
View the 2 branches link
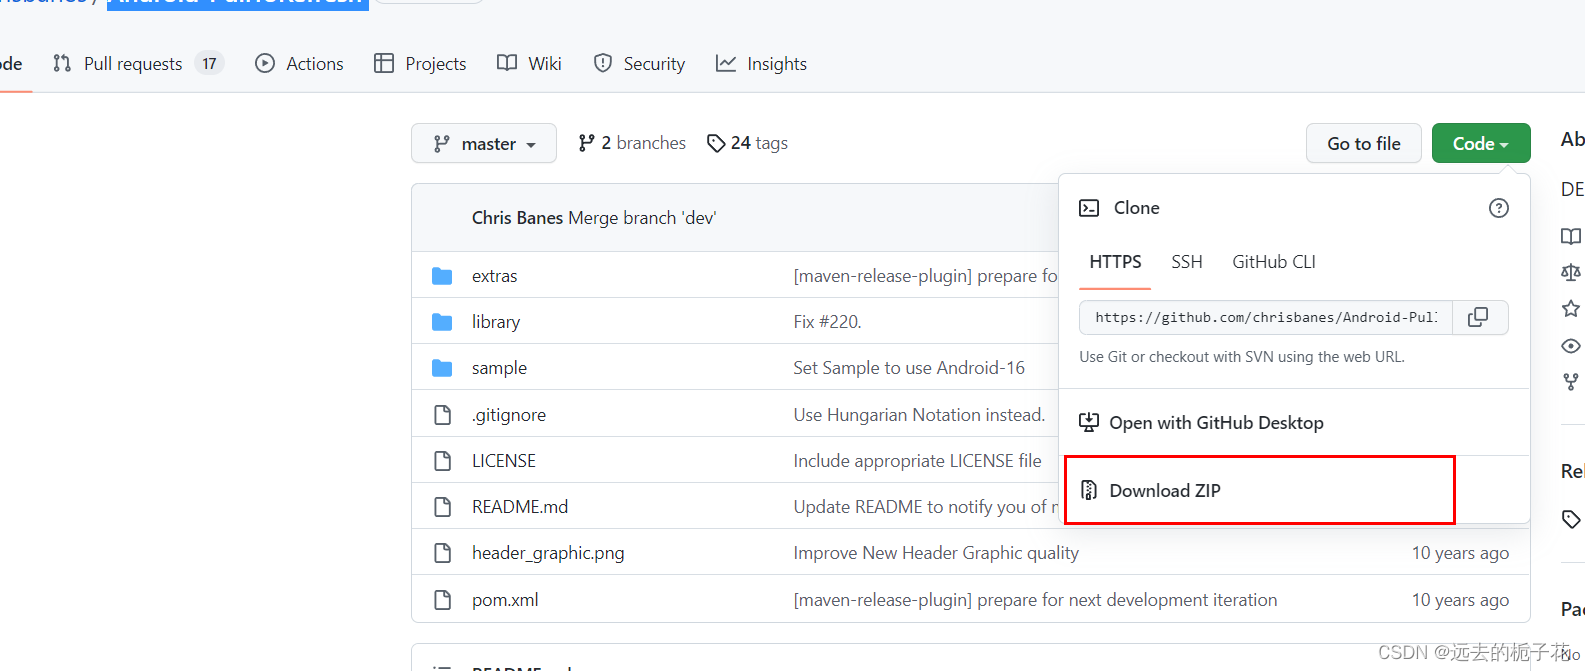[632, 143]
